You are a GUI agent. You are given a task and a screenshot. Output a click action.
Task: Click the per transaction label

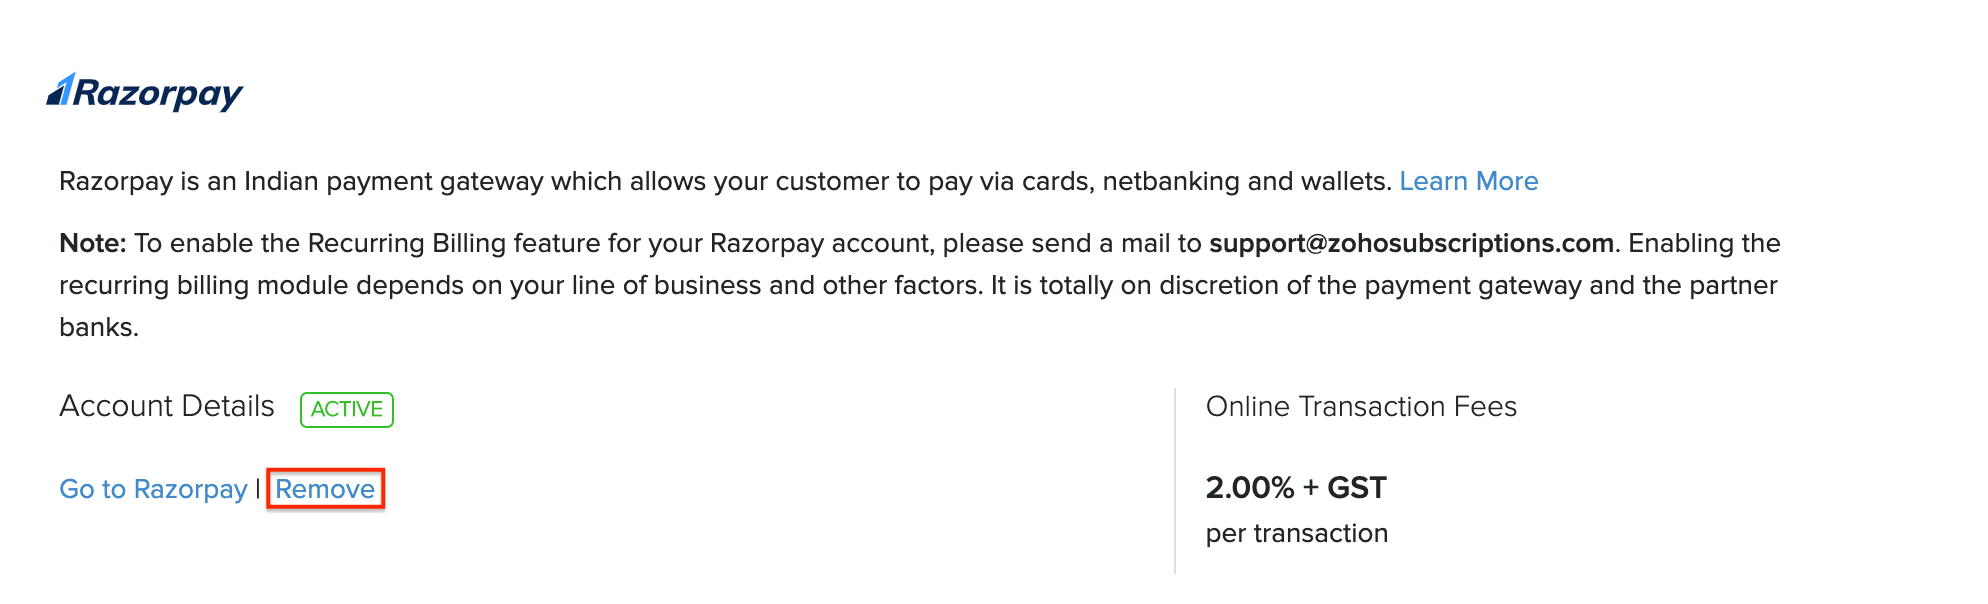click(1296, 533)
